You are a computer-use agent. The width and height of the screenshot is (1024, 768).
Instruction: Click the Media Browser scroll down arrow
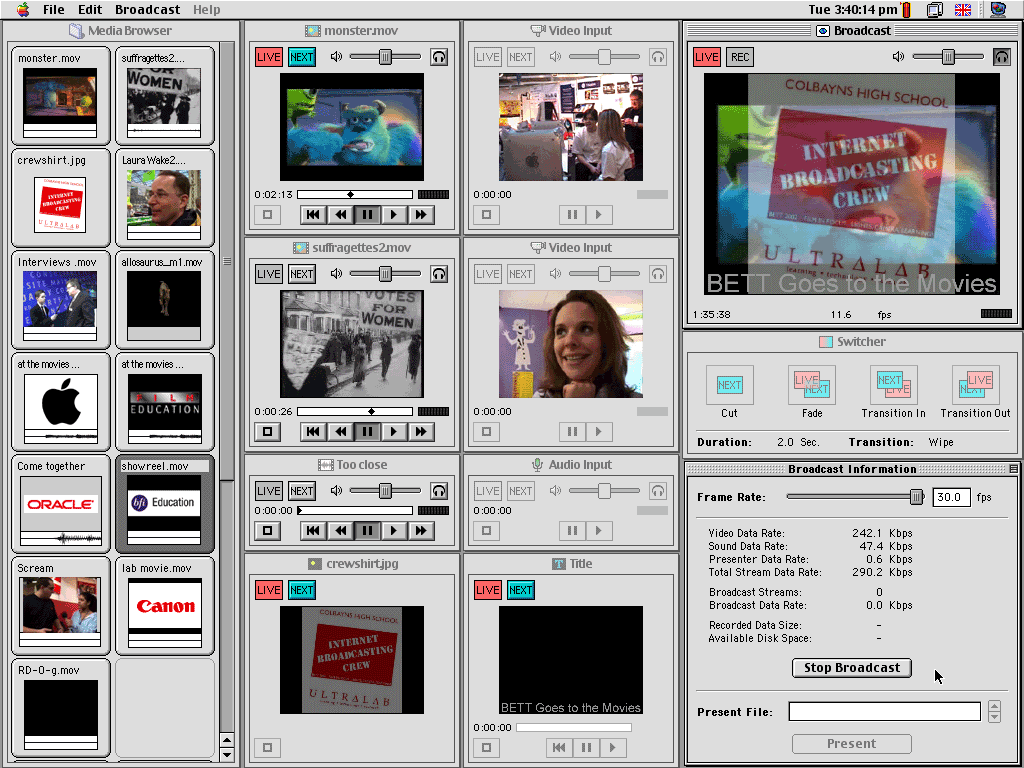pos(227,754)
